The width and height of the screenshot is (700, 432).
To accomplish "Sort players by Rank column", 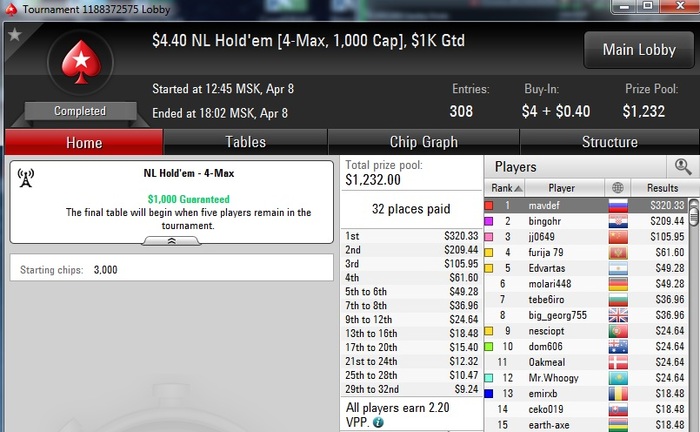I will coord(505,188).
